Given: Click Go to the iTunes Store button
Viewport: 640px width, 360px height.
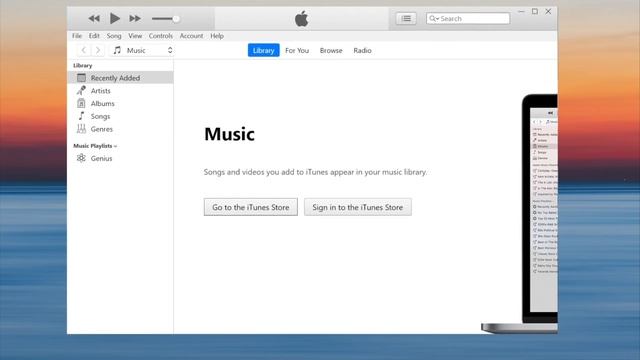Looking at the screenshot, I should pos(251,207).
